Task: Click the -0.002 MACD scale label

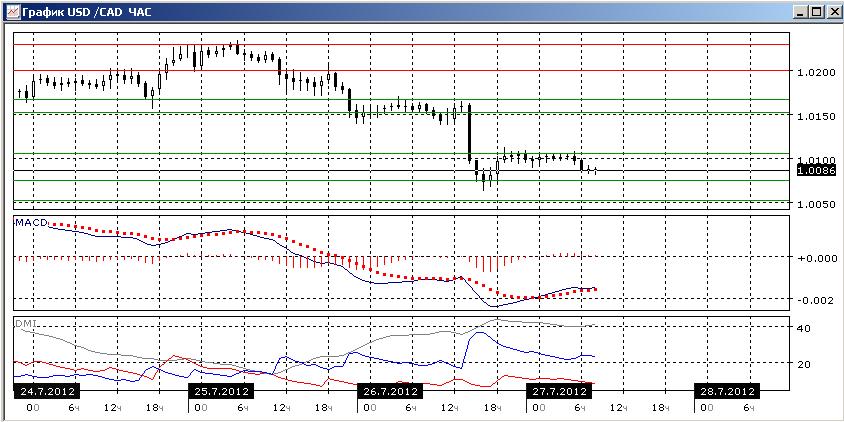Action: coord(814,300)
